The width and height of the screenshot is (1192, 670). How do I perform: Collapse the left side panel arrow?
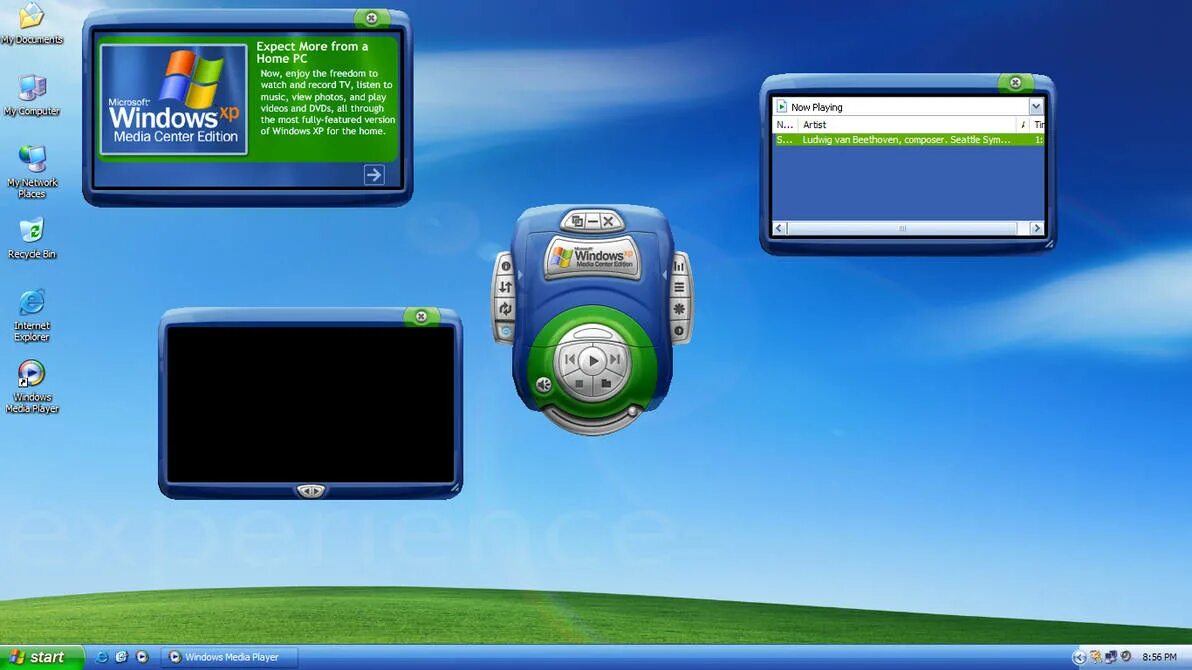click(x=521, y=275)
